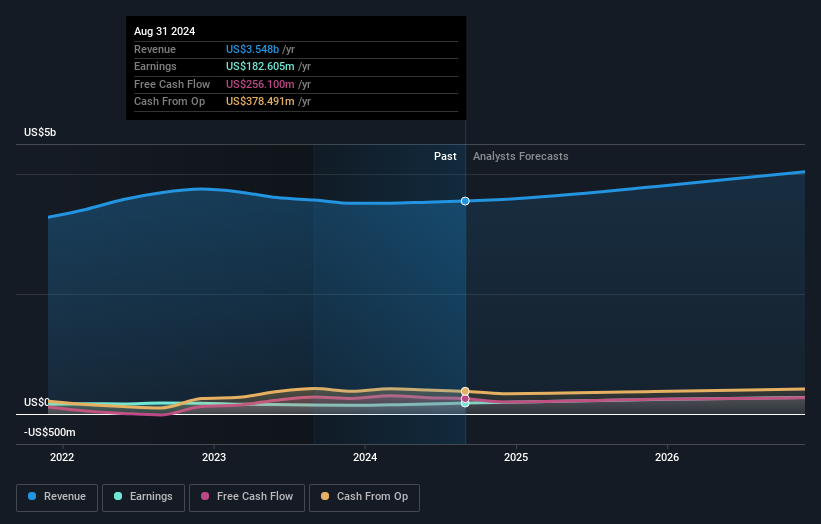Viewport: 821px width, 524px height.
Task: Click the 2025 x-axis label
Action: (516, 457)
